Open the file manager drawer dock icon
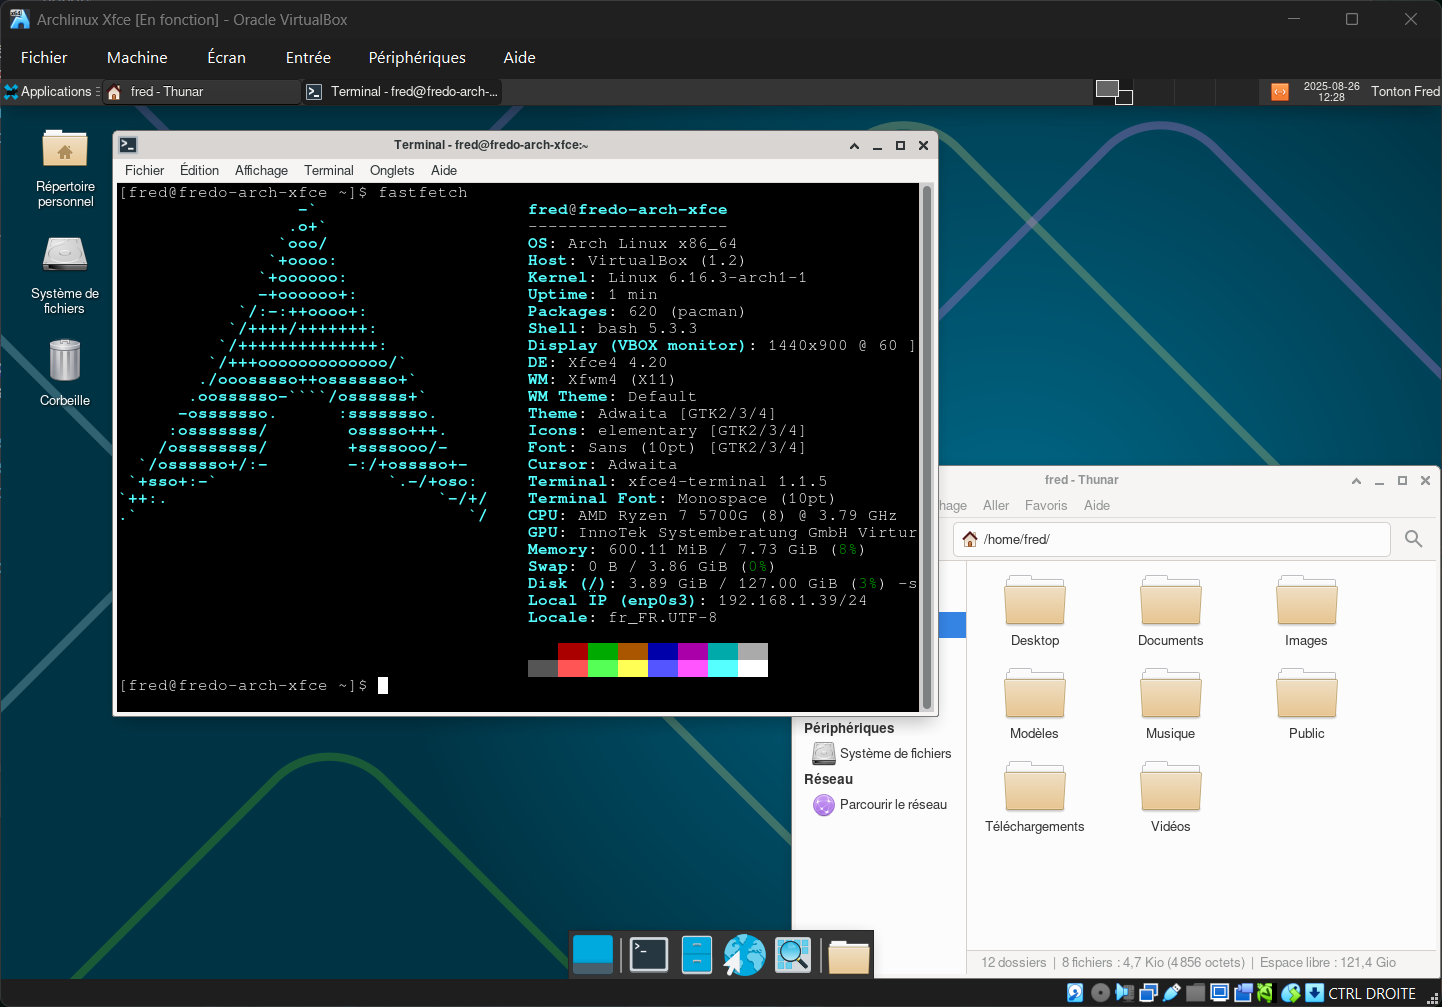Image resolution: width=1442 pixels, height=1007 pixels. (x=697, y=955)
